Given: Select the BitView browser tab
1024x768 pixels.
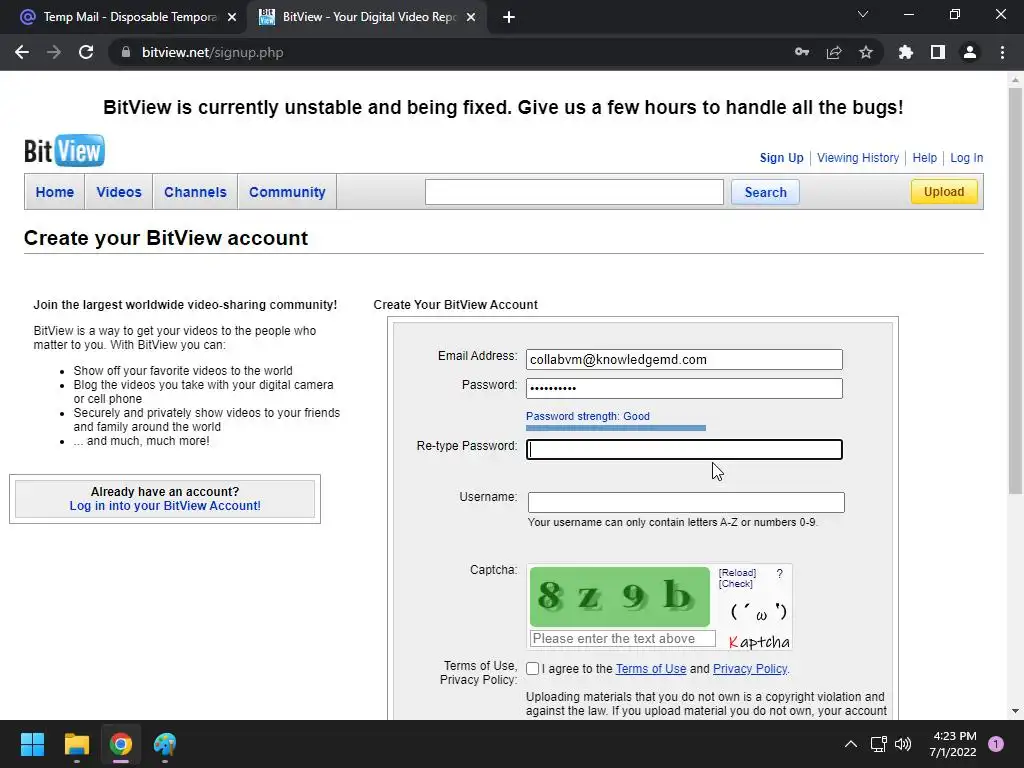Looking at the screenshot, I should coord(366,17).
